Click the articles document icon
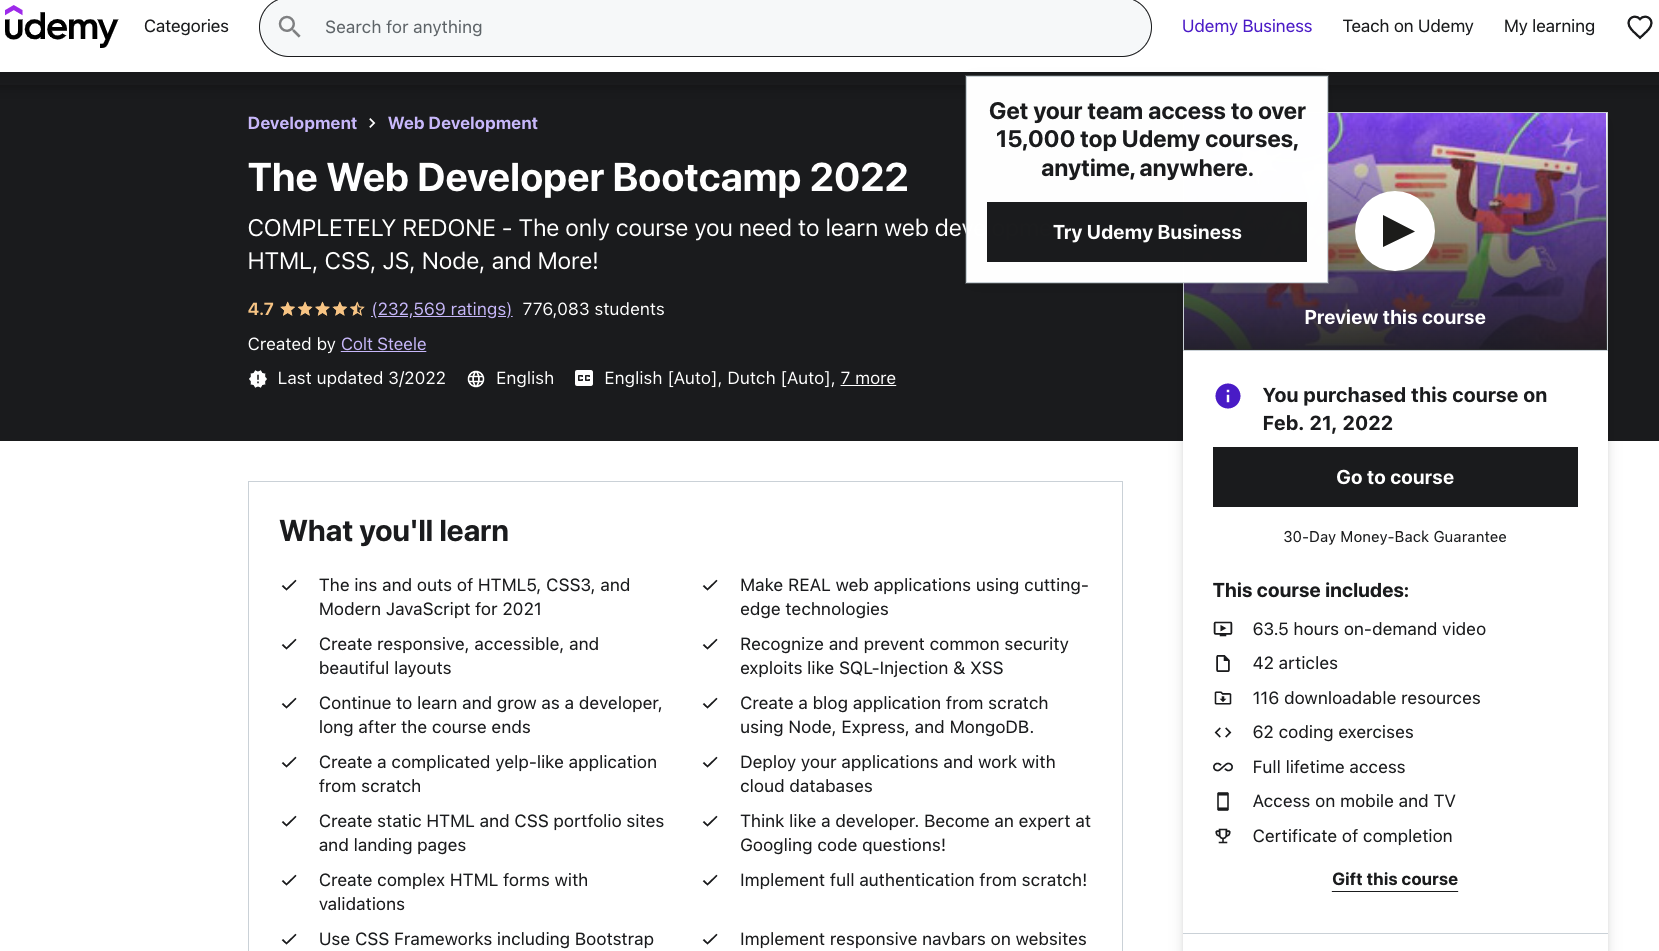Image resolution: width=1659 pixels, height=951 pixels. [1223, 663]
